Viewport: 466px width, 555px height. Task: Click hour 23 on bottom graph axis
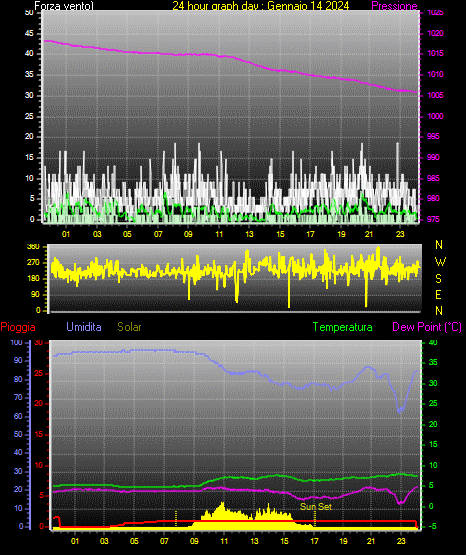401,541
